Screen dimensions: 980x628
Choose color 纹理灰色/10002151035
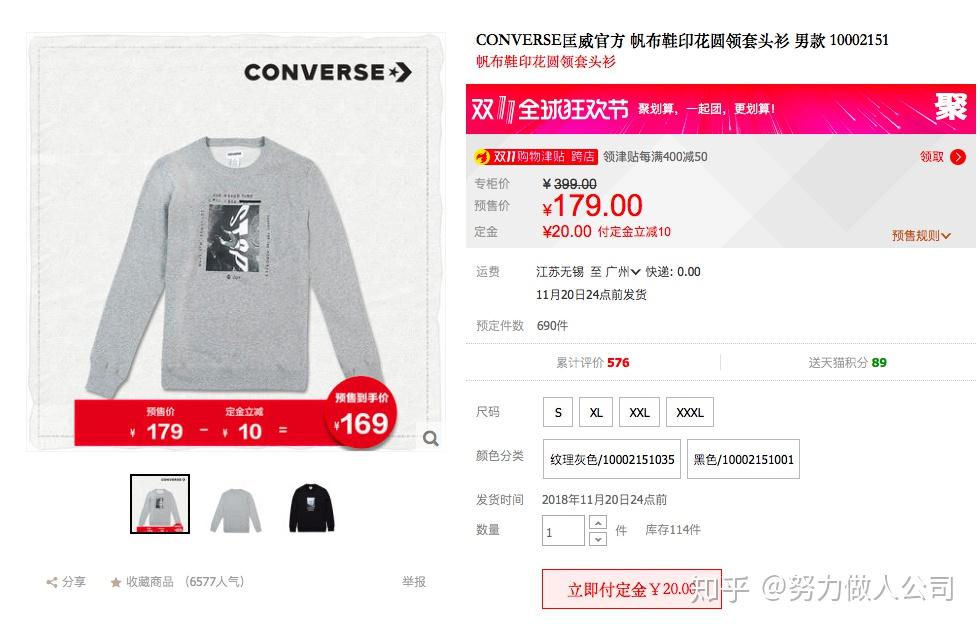[612, 459]
